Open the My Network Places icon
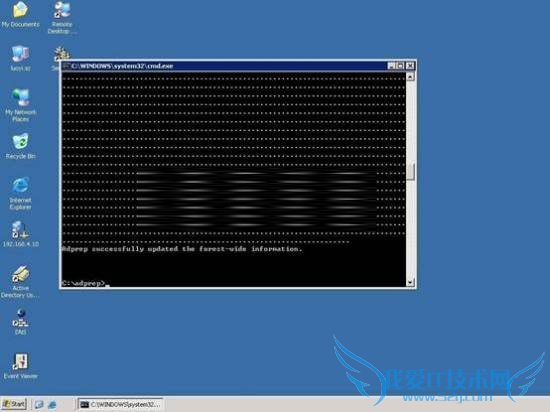 20,104
